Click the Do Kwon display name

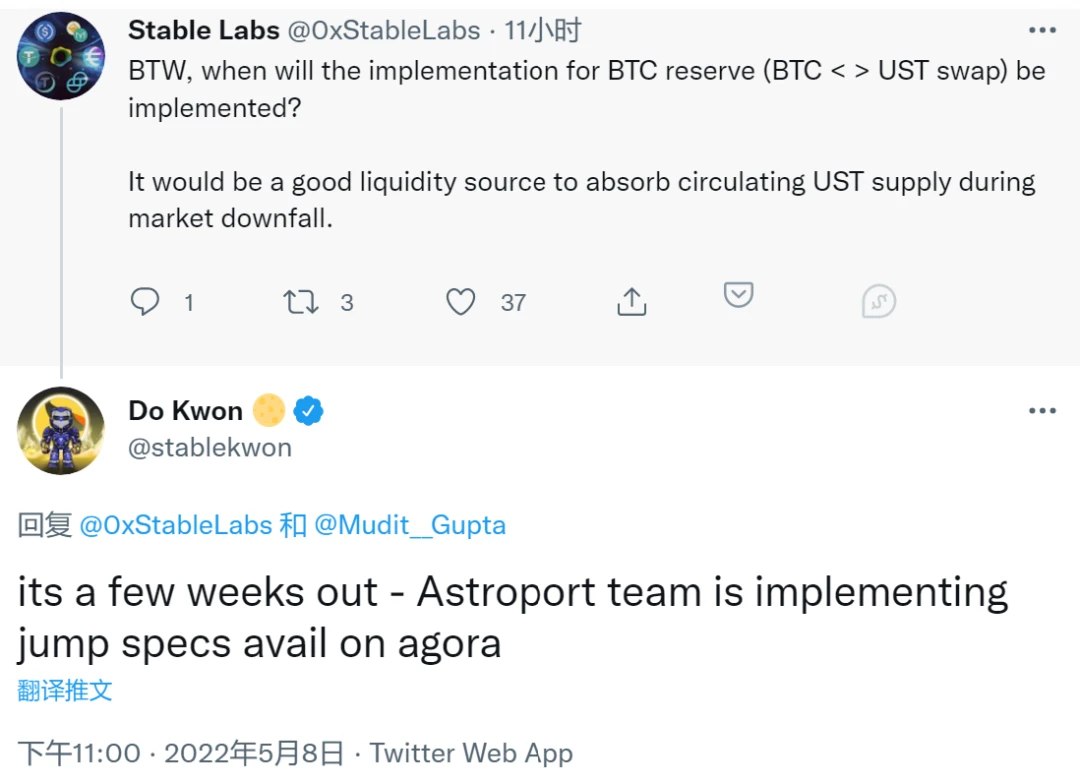(x=186, y=411)
